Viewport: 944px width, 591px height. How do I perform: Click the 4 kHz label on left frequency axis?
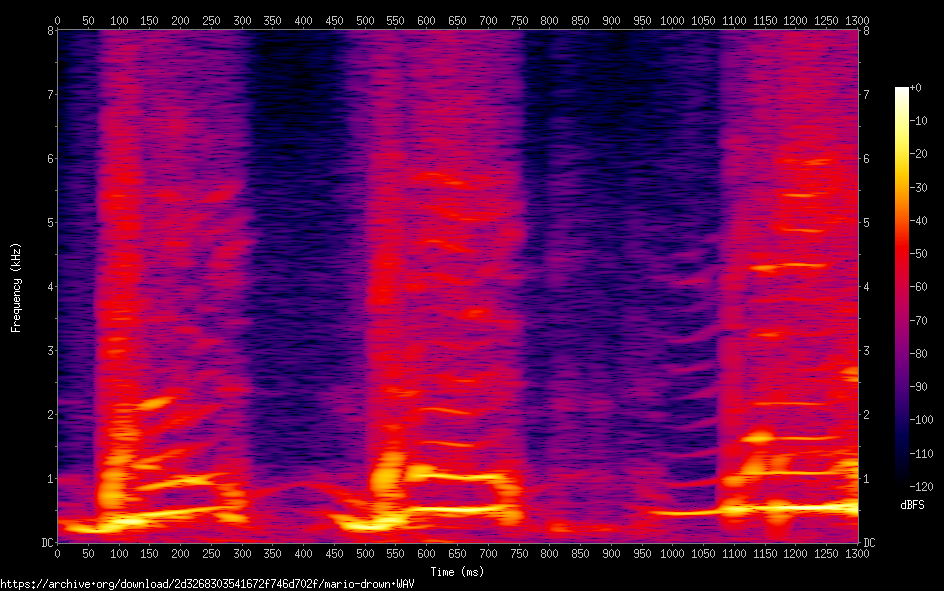48,287
